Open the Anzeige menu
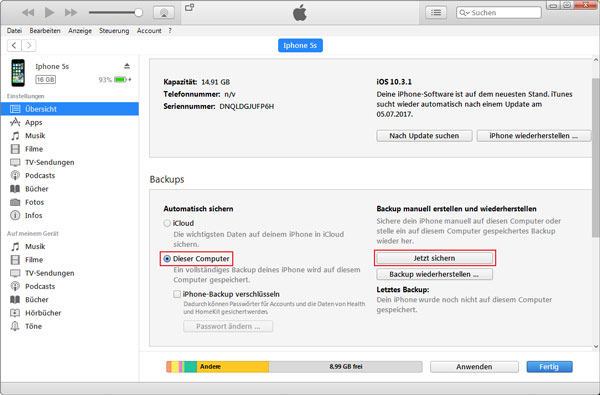 (x=80, y=31)
